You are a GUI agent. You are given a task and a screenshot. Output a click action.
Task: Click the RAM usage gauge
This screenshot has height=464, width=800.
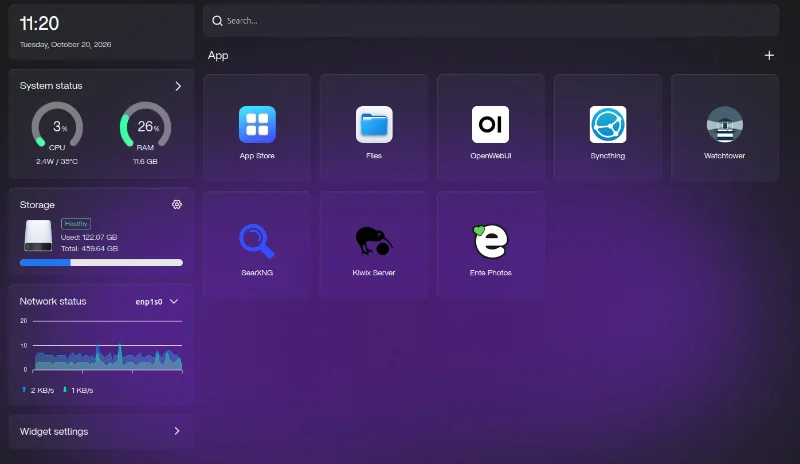145,126
